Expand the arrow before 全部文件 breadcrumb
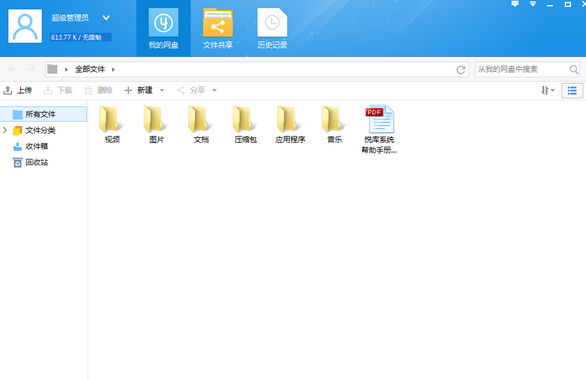 [x=66, y=69]
